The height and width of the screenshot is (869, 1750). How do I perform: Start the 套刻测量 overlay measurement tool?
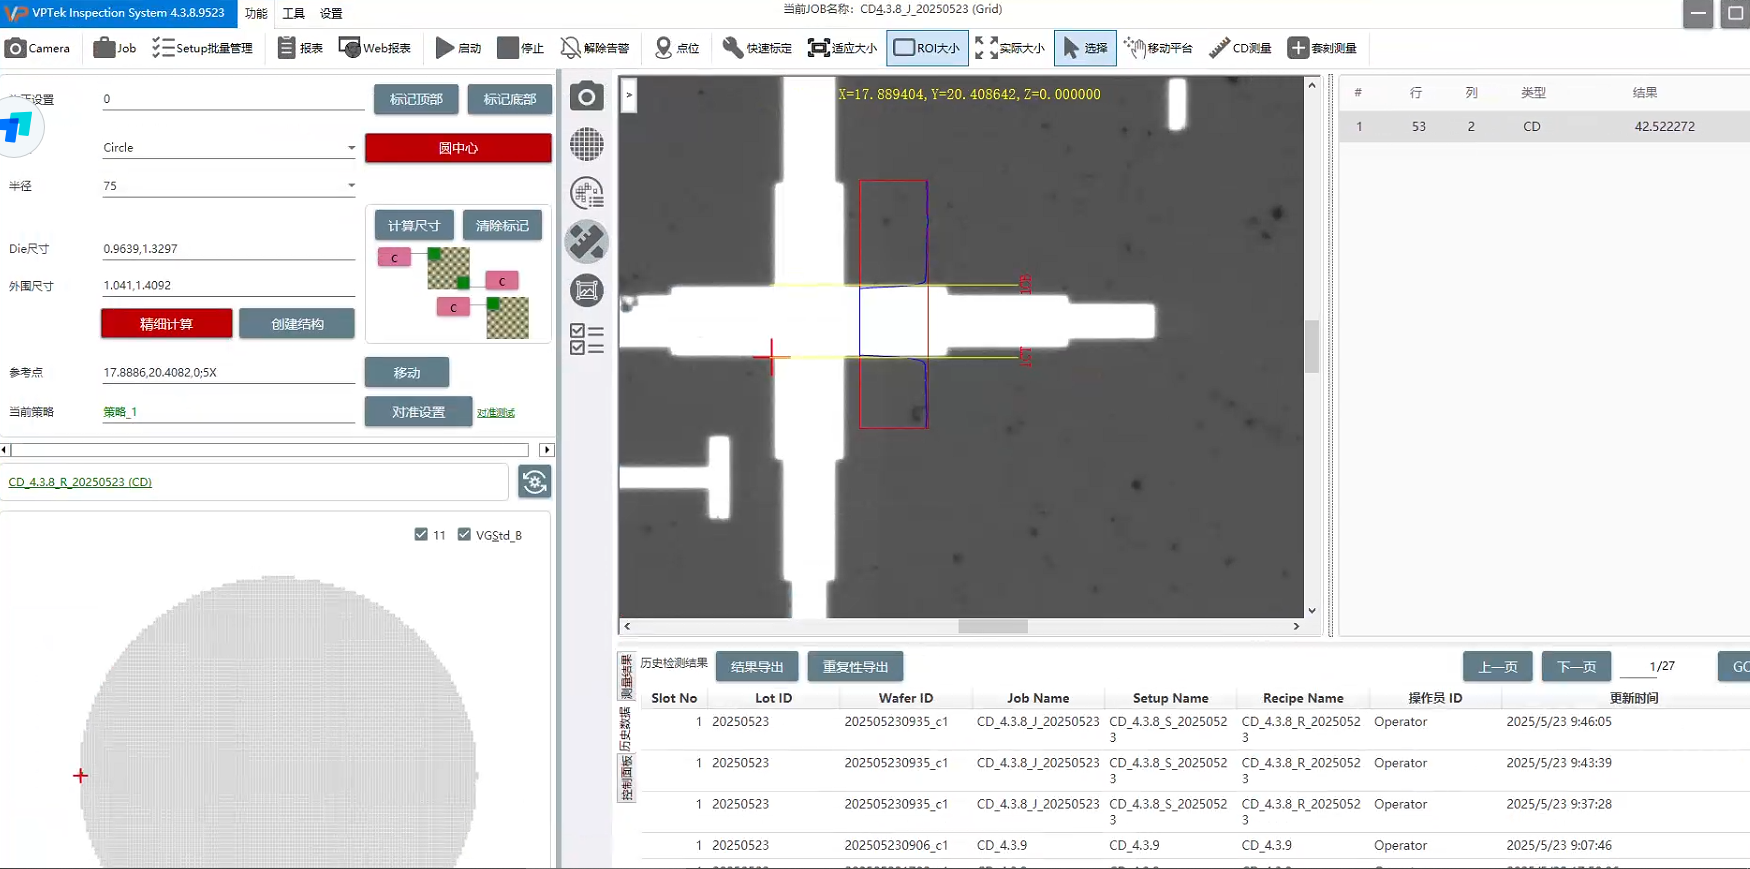(1322, 48)
